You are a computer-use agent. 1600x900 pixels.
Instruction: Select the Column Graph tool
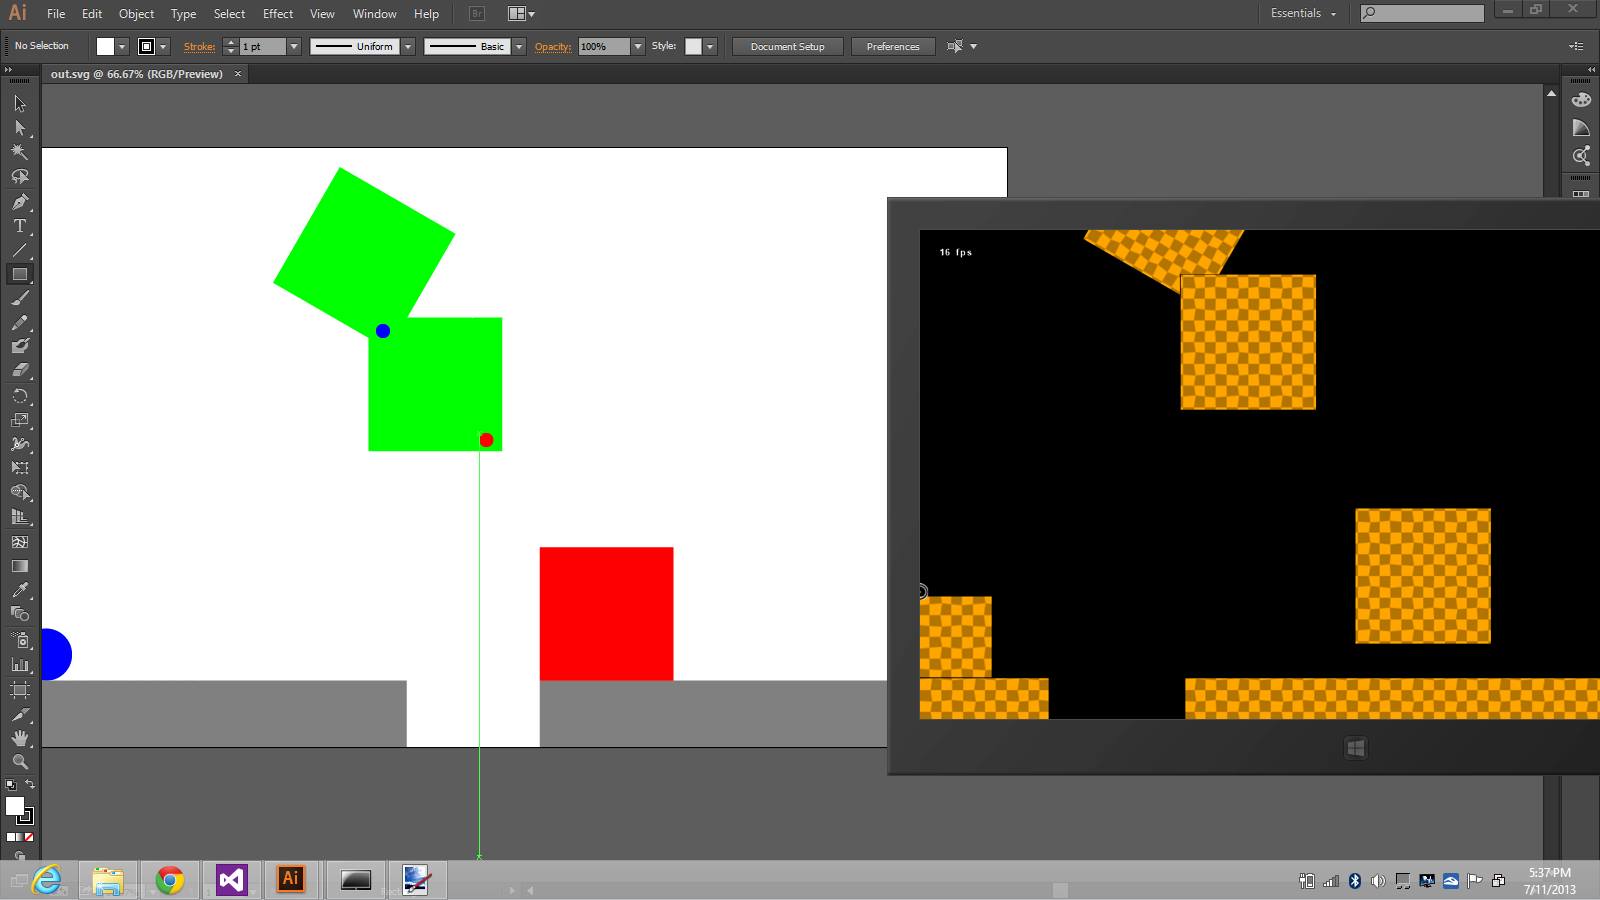click(19, 664)
